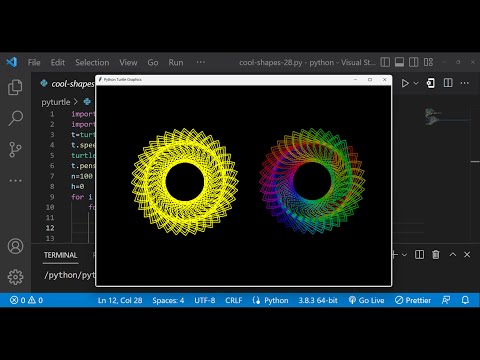480x360 pixels.
Task: Open notifications bell icon
Action: pos(465,300)
